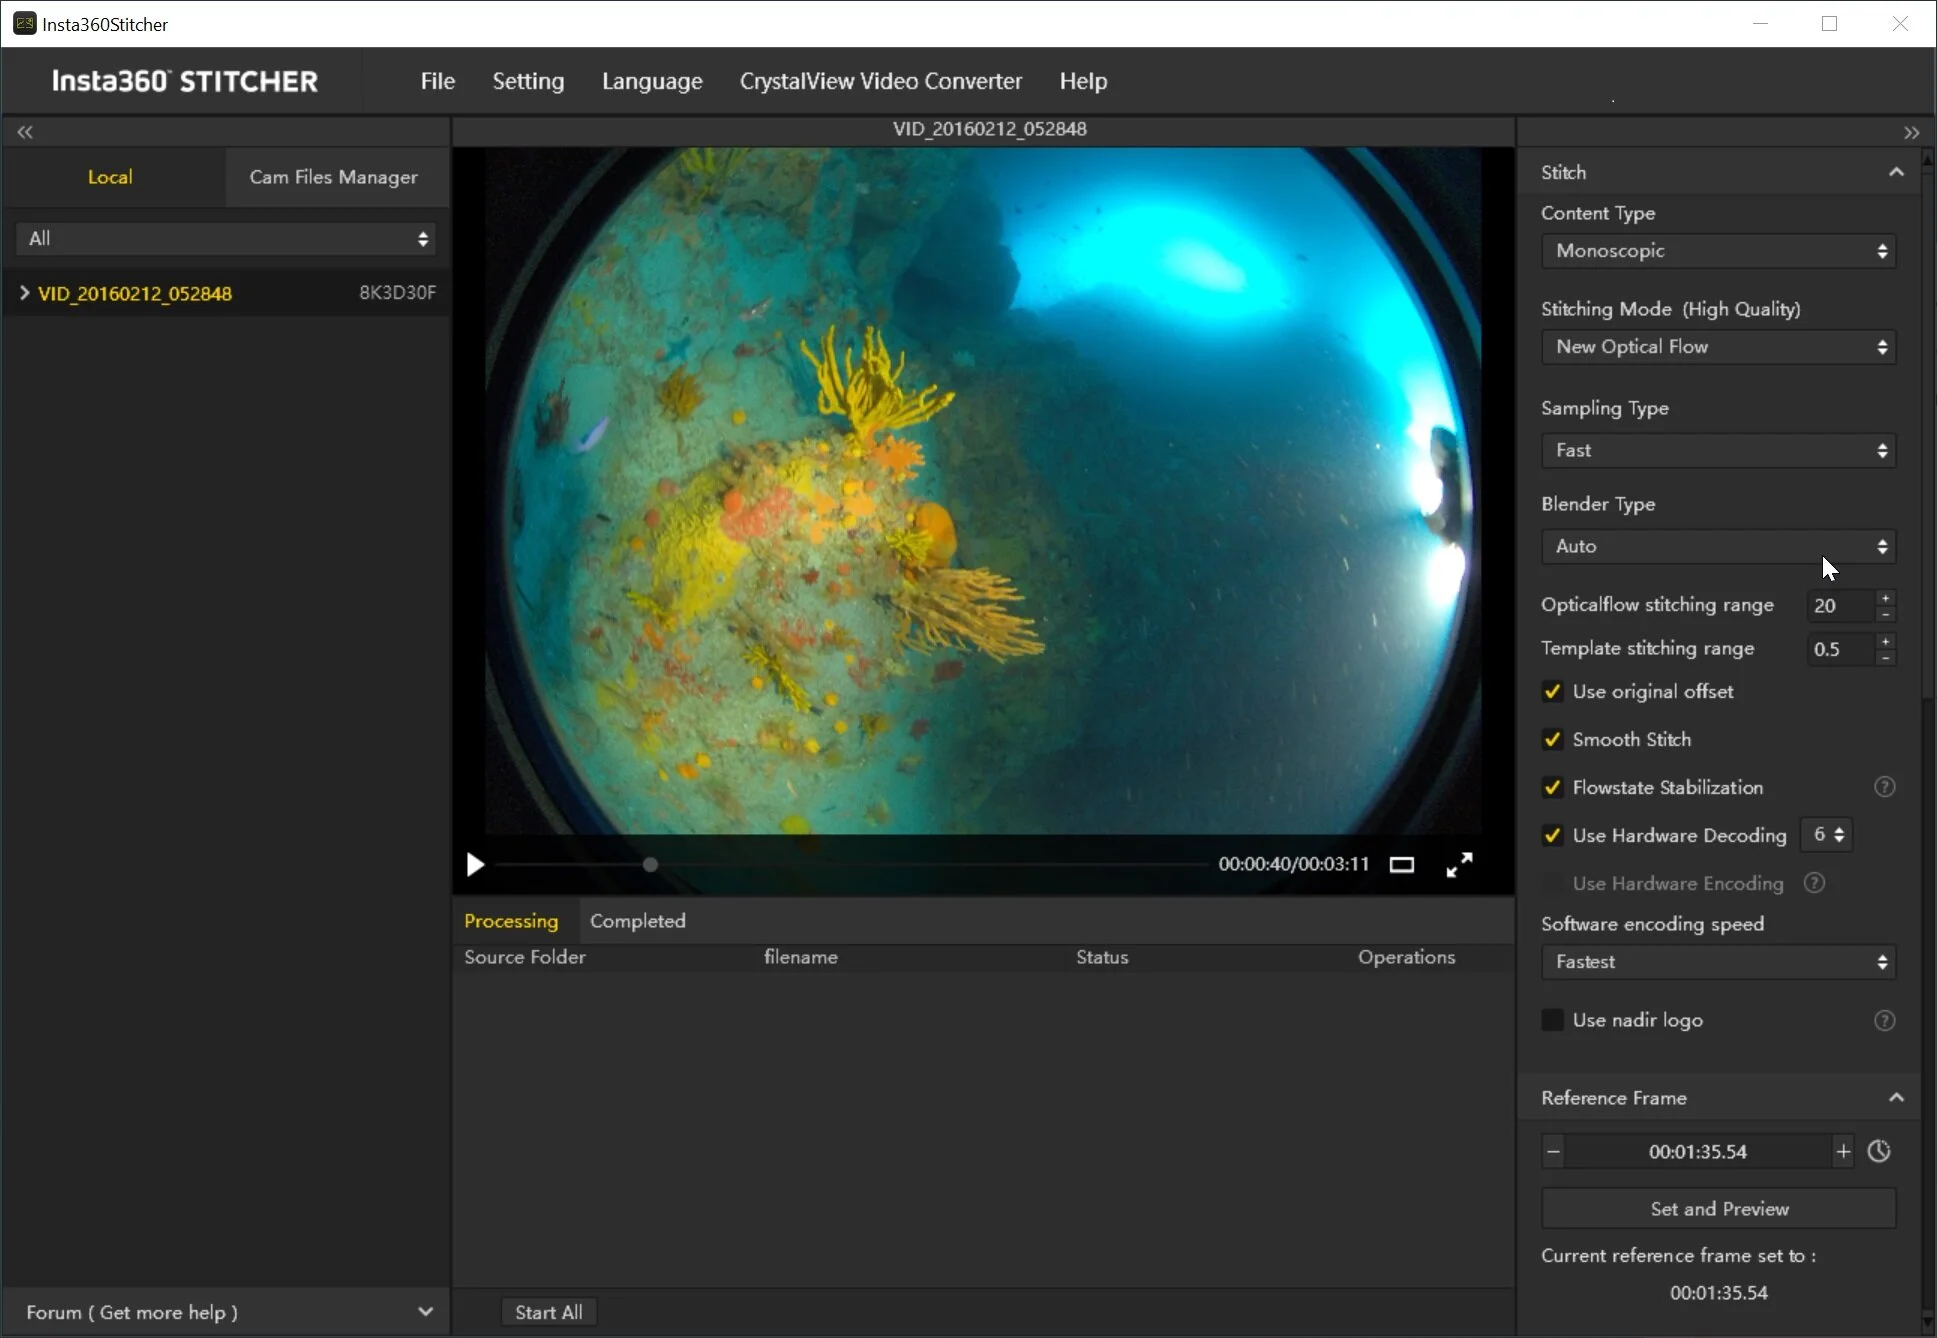Viewport: 1937px width, 1338px height.
Task: Change hardware decoding count dropdown
Action: (x=1827, y=835)
